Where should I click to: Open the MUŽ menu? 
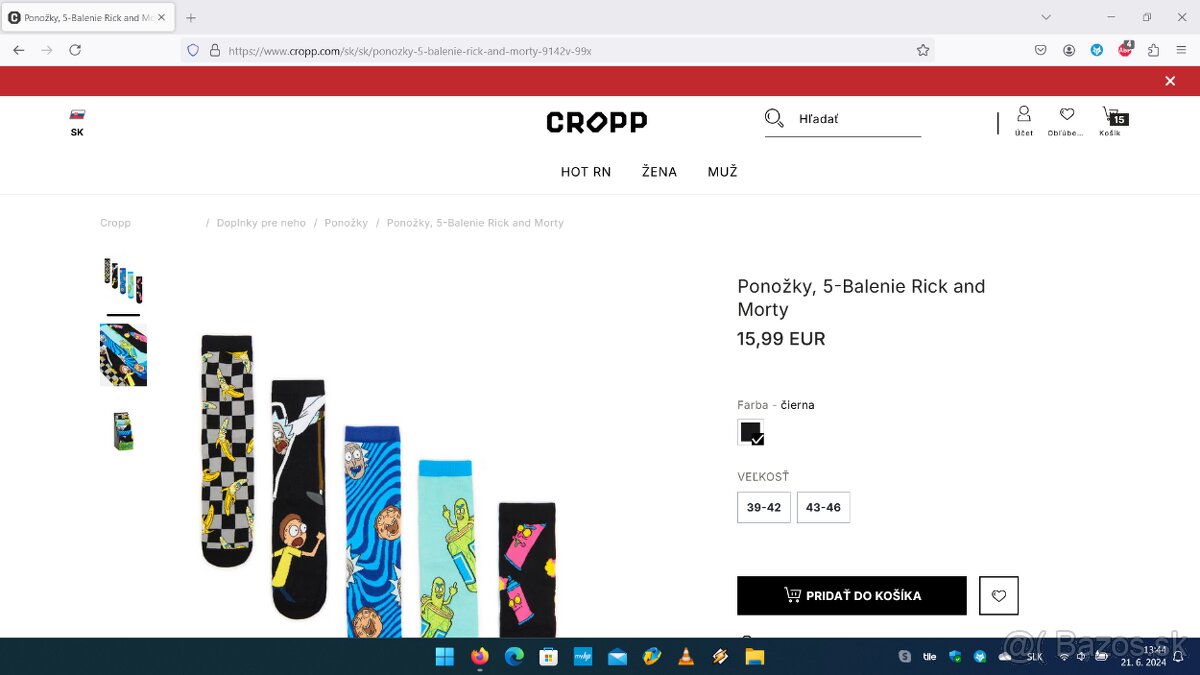723,172
